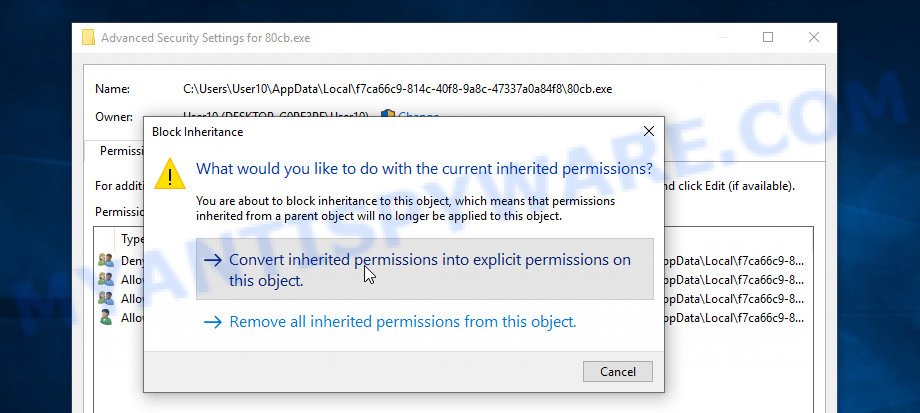Click the yellow warning triangle icon
Image resolution: width=920 pixels, height=413 pixels.
click(170, 174)
